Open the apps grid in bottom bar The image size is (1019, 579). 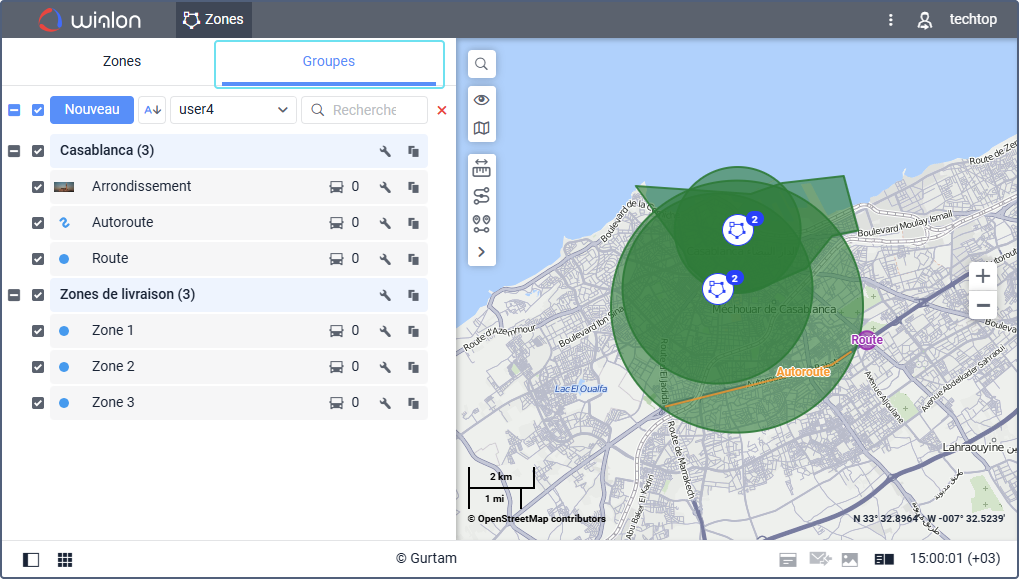pos(65,560)
